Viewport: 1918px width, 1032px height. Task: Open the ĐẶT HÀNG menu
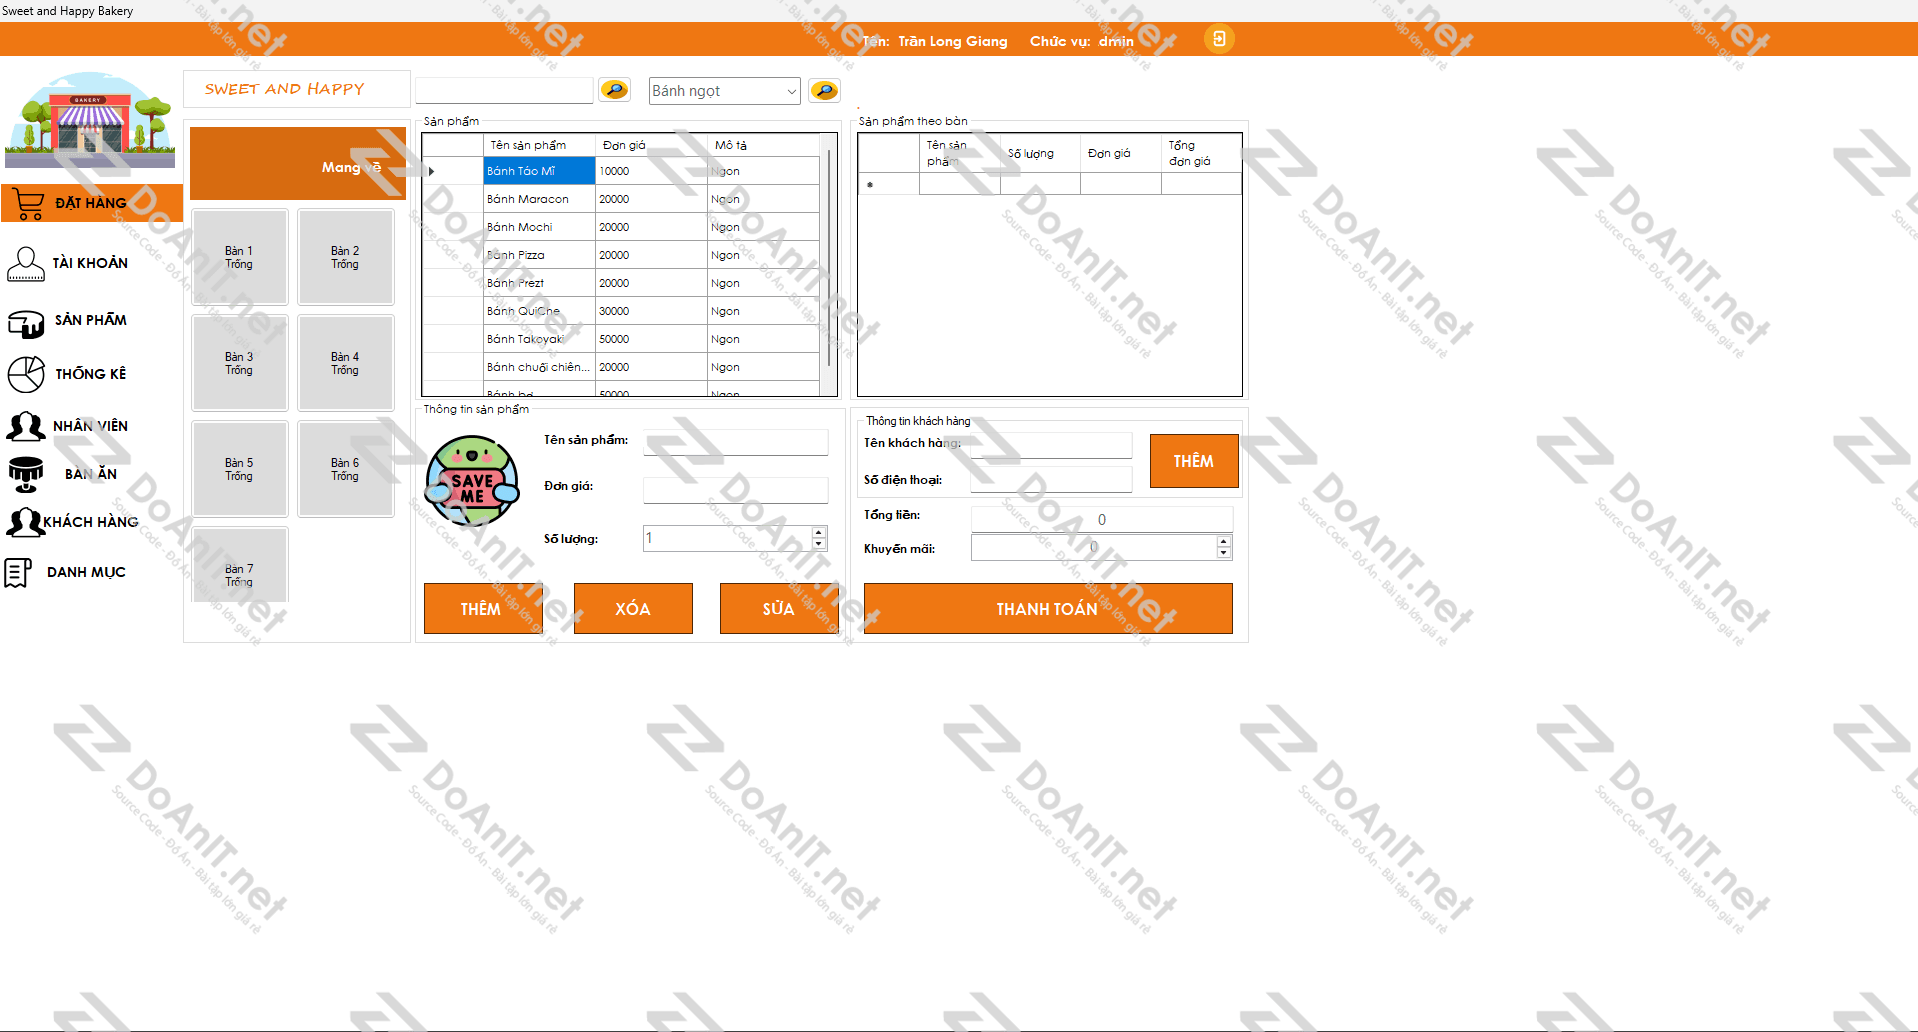92,203
